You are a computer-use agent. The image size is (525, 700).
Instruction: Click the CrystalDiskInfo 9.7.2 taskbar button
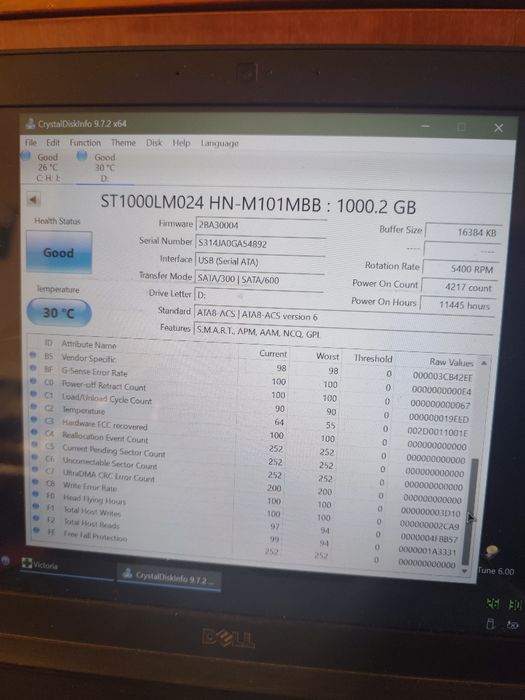coord(169,577)
